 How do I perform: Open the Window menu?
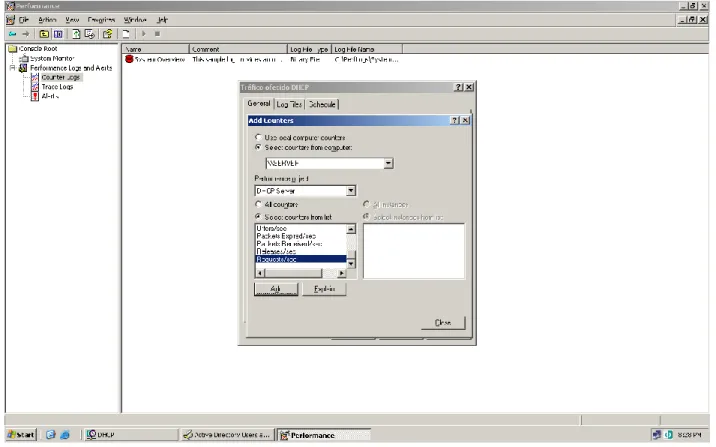[x=135, y=20]
